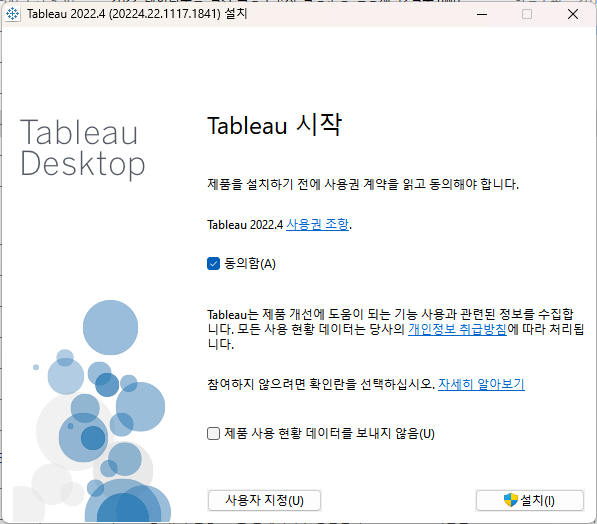
Task: Enable 제품 사용 현황 데이터를 보내지 않음 checkbox
Action: coord(213,433)
